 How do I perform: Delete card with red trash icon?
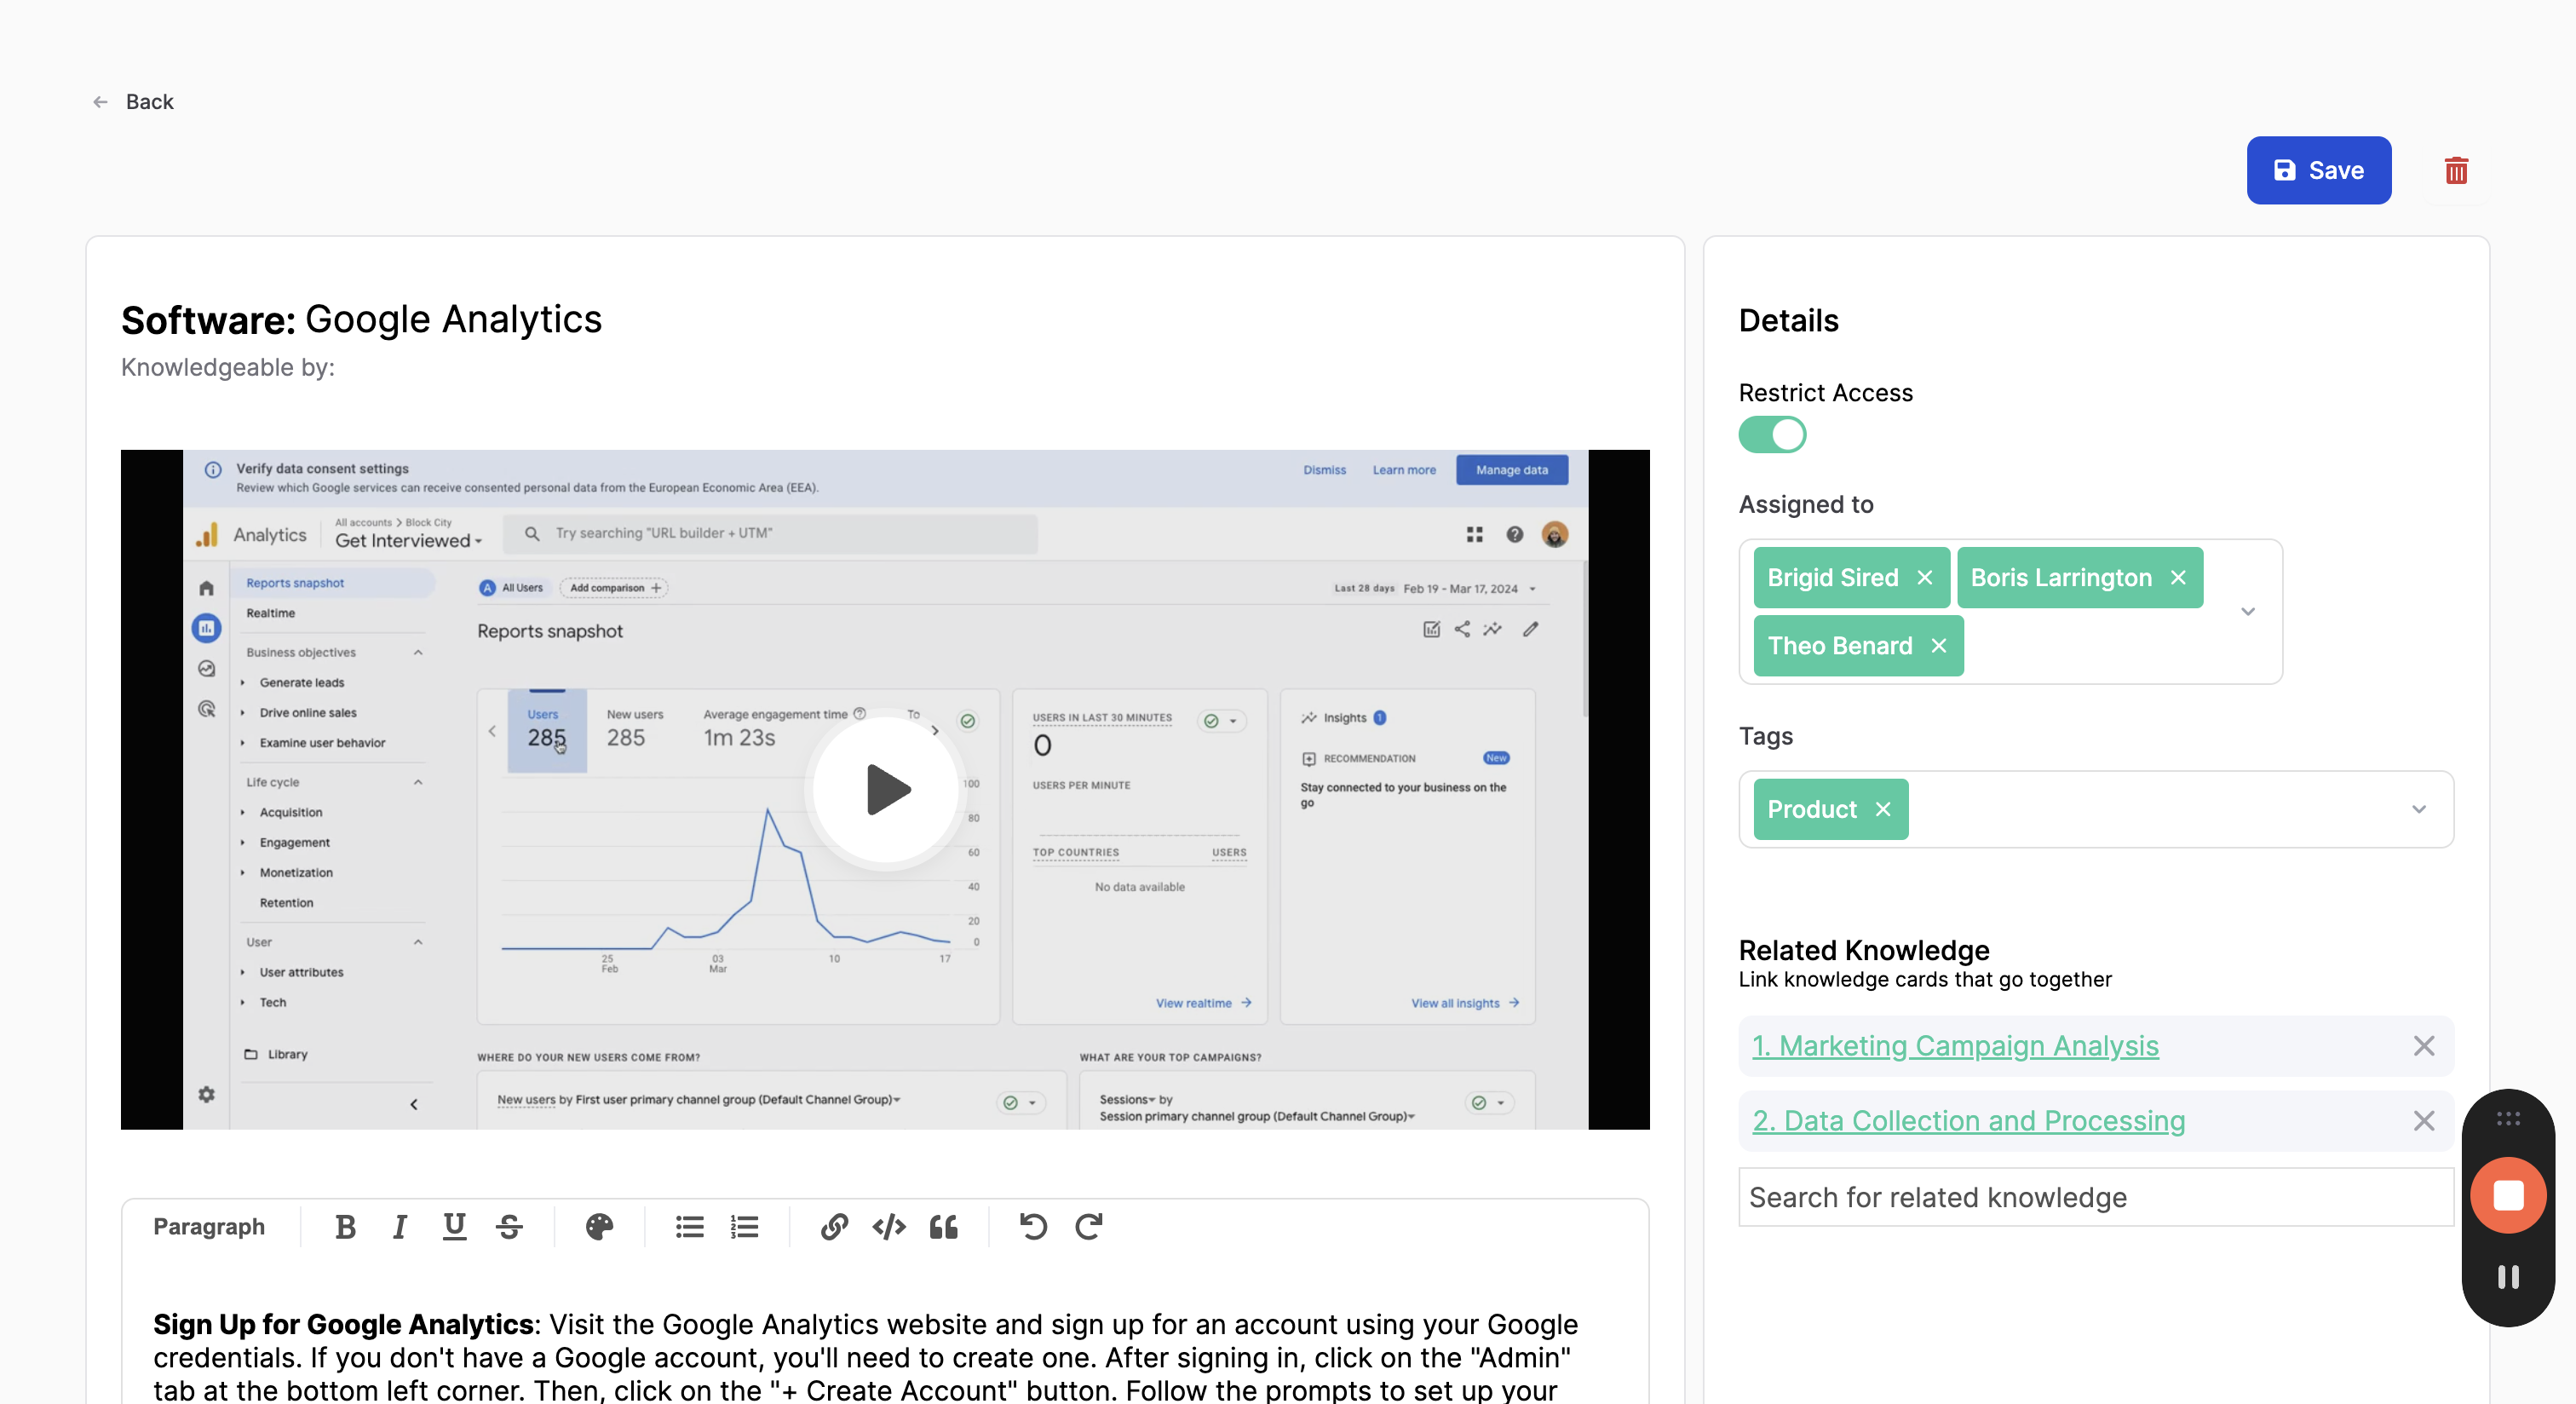click(x=2456, y=170)
